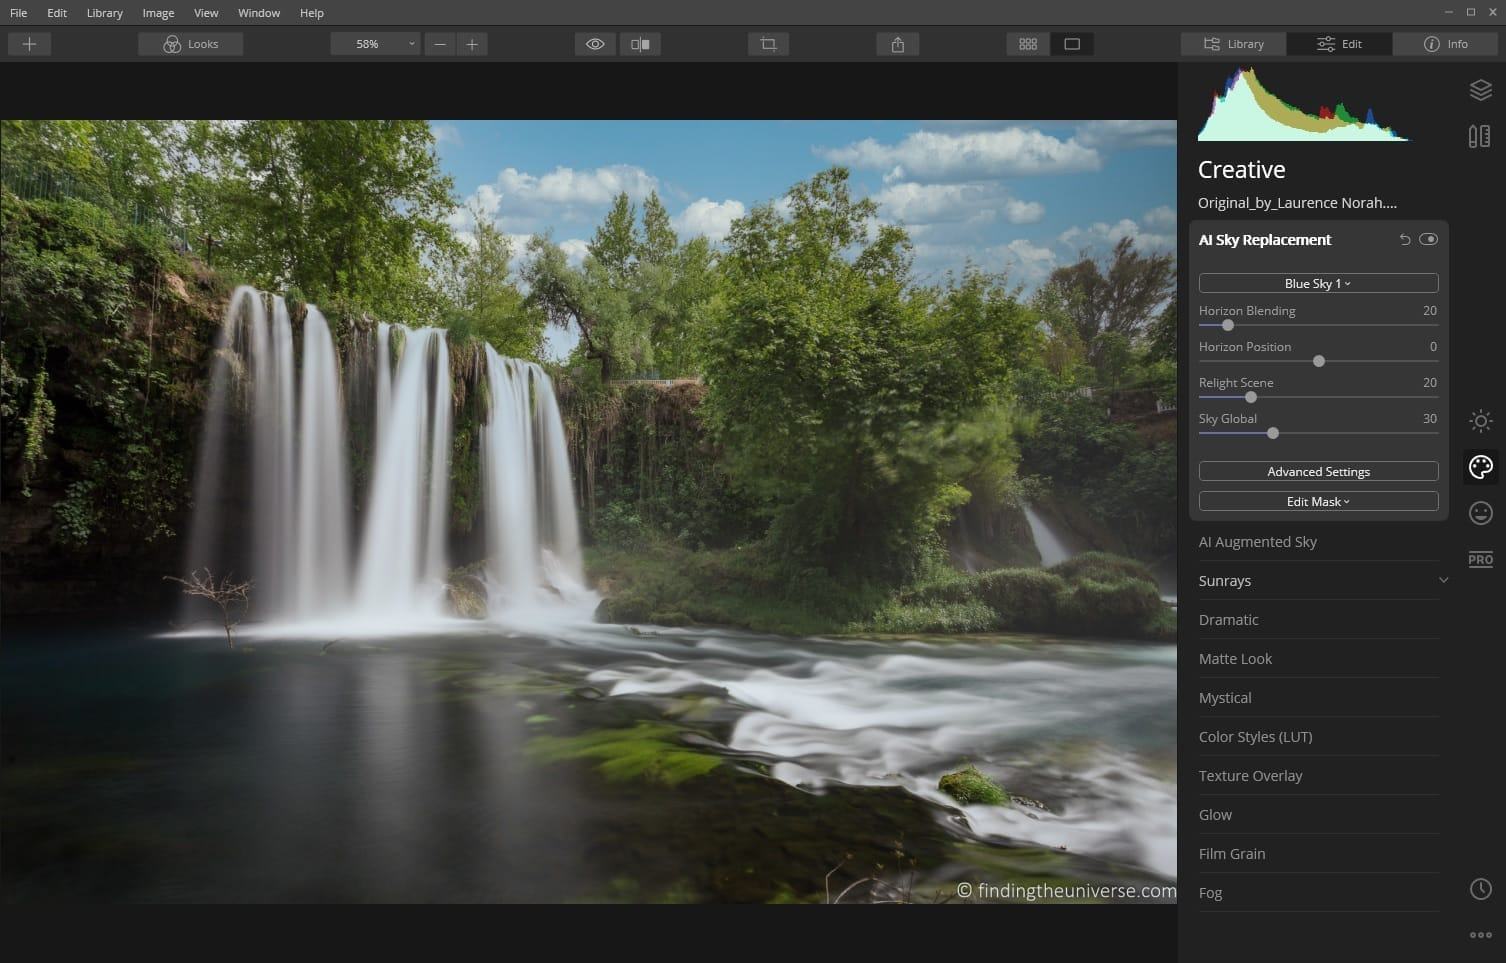Image resolution: width=1506 pixels, height=963 pixels.
Task: Select the Matte Look filter
Action: [1235, 658]
